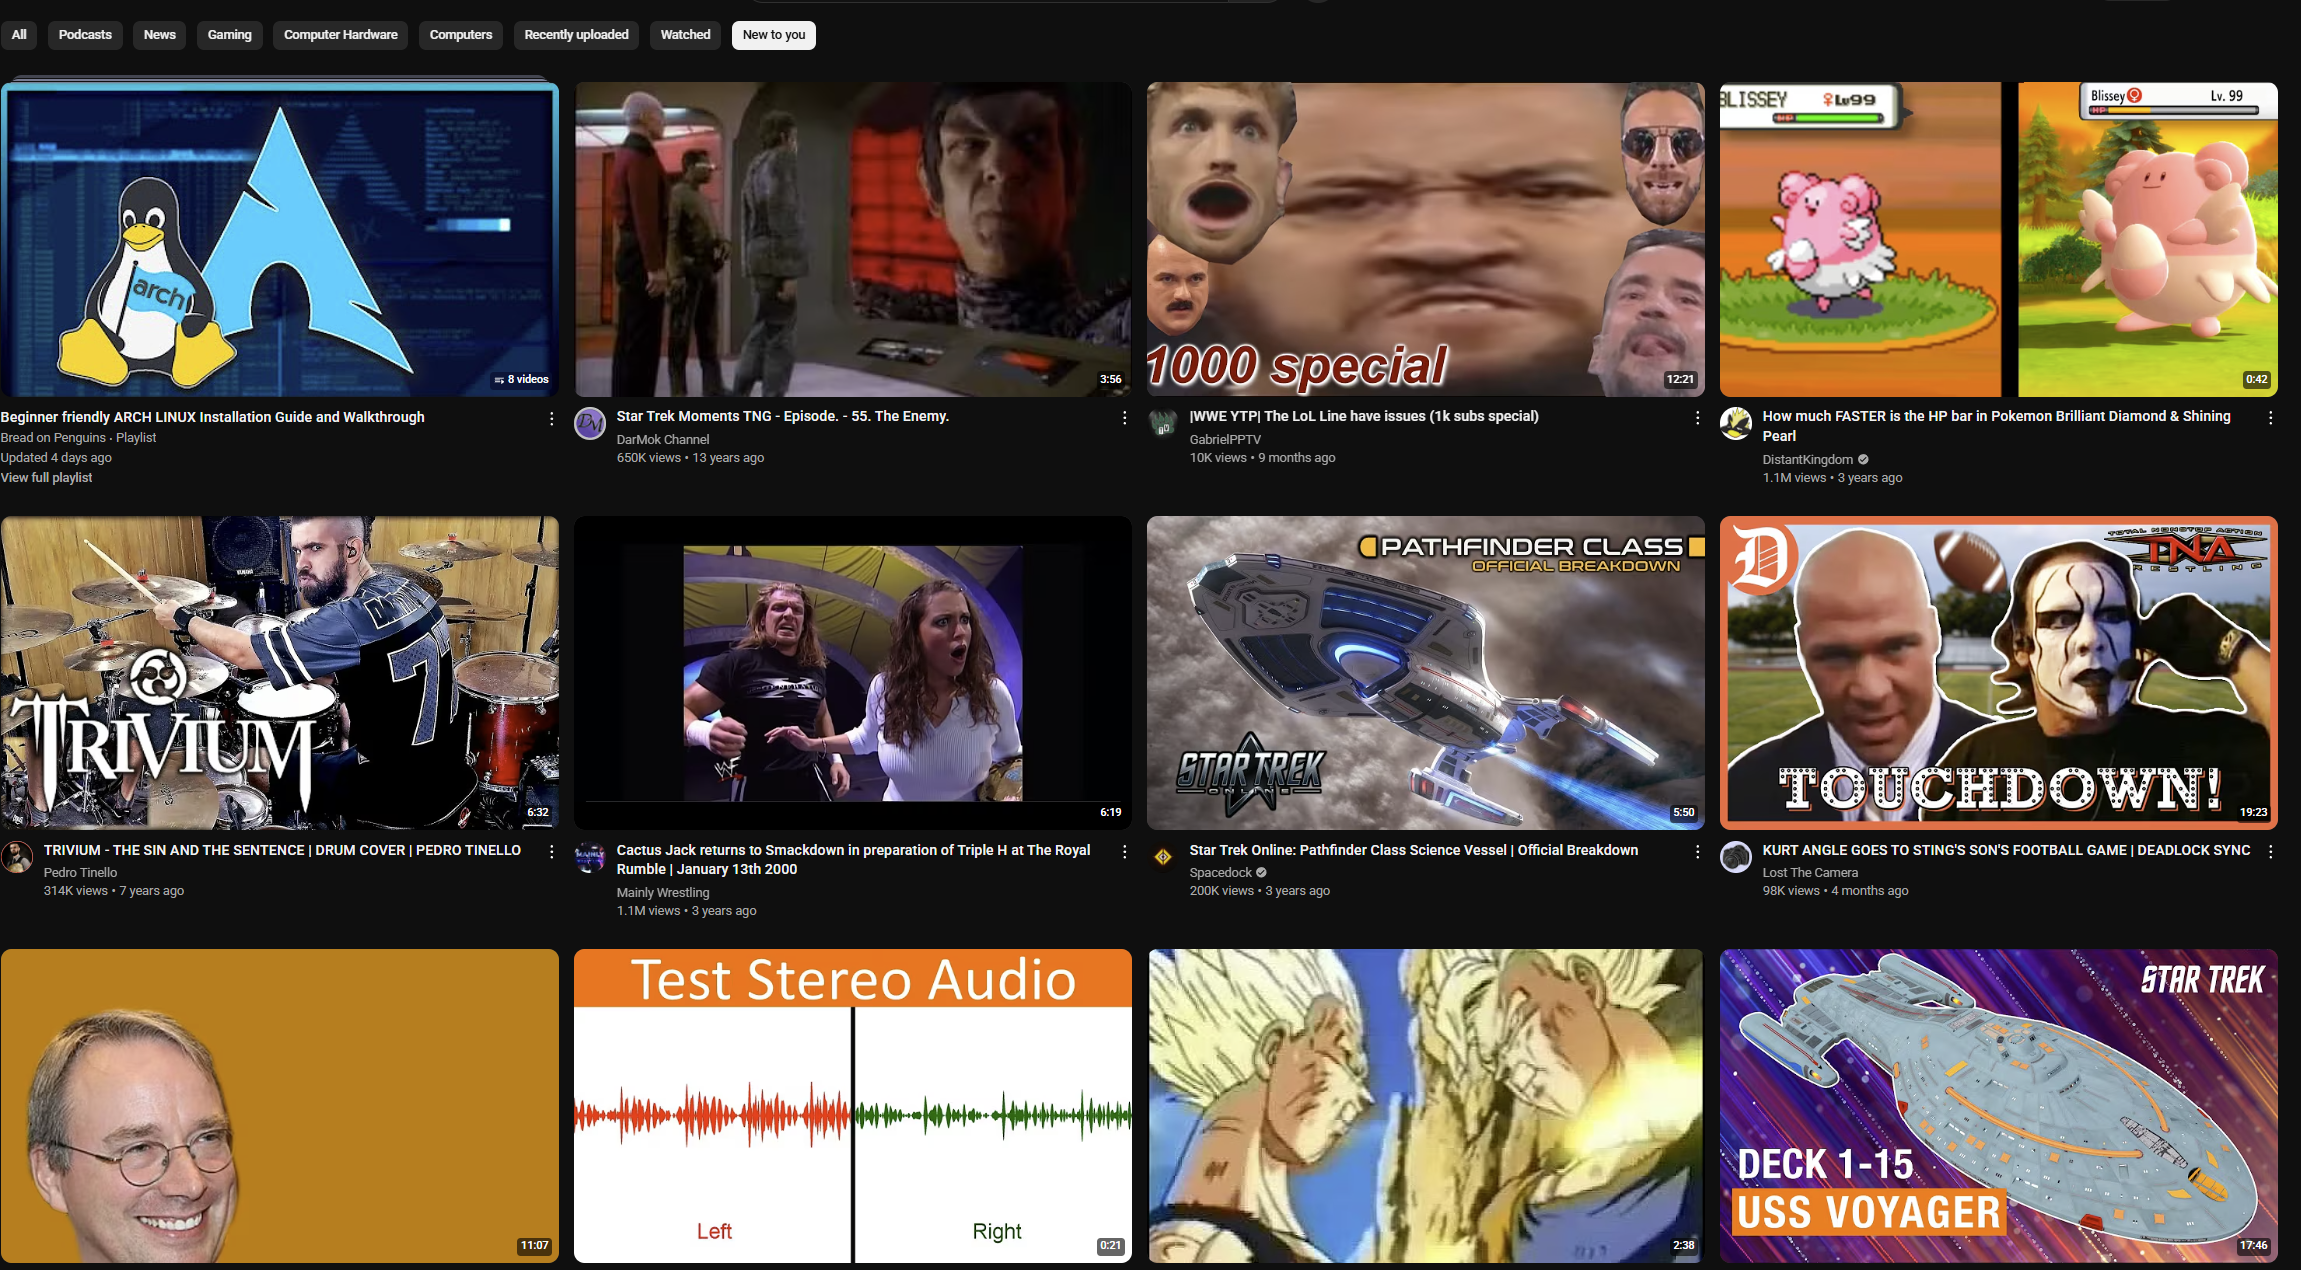Play Pathfinder Class starship thumbnail
Image resolution: width=2301 pixels, height=1270 pixels.
[1426, 673]
